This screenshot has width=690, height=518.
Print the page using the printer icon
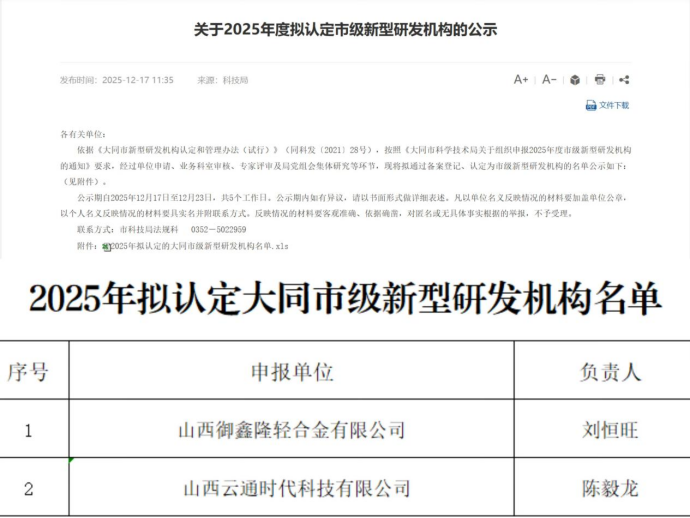(x=600, y=80)
